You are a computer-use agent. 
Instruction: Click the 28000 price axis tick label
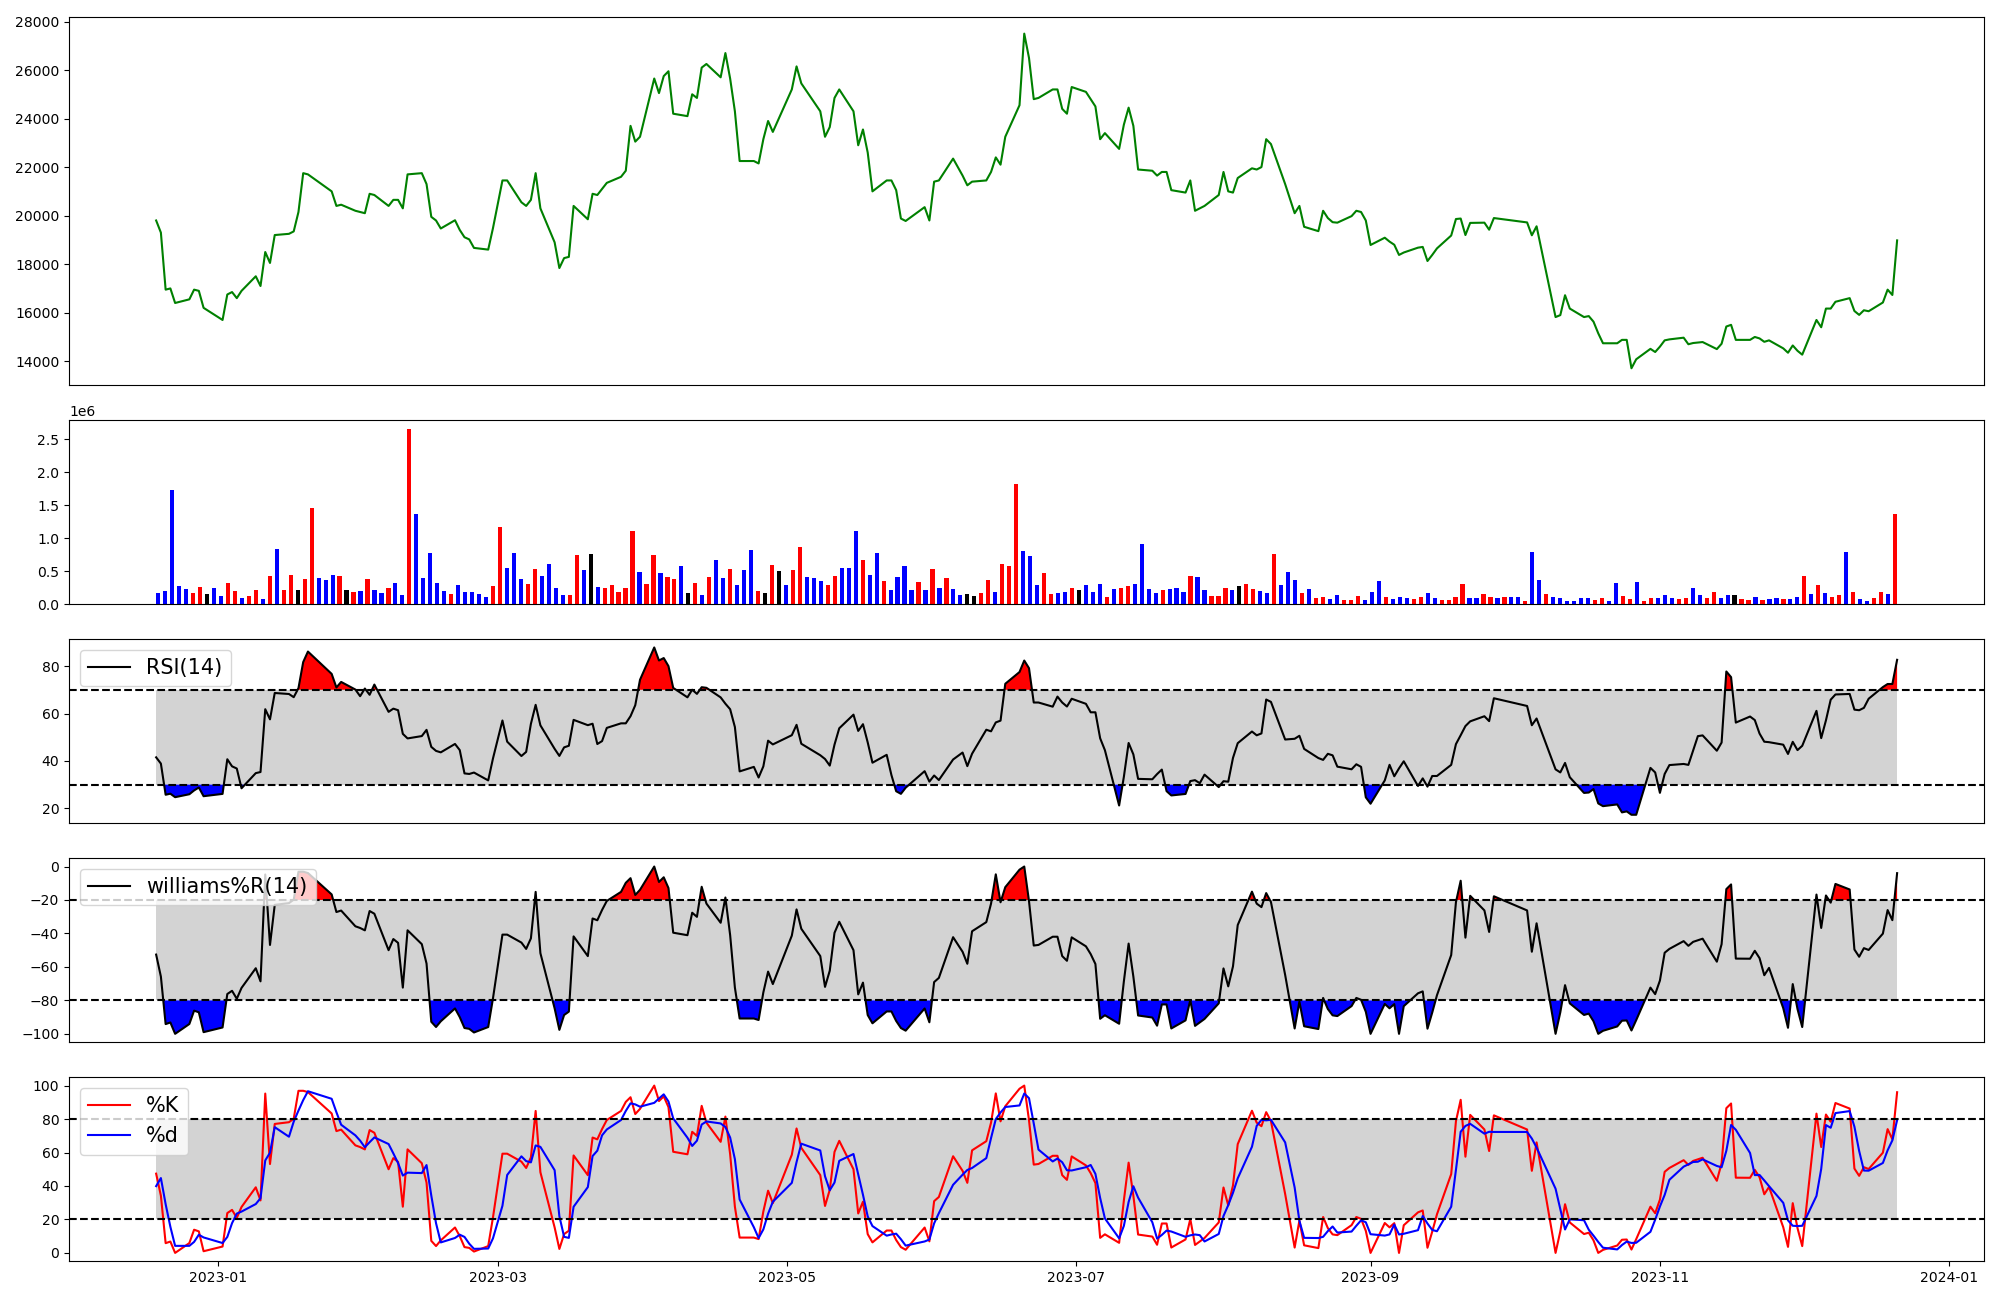click(x=36, y=22)
